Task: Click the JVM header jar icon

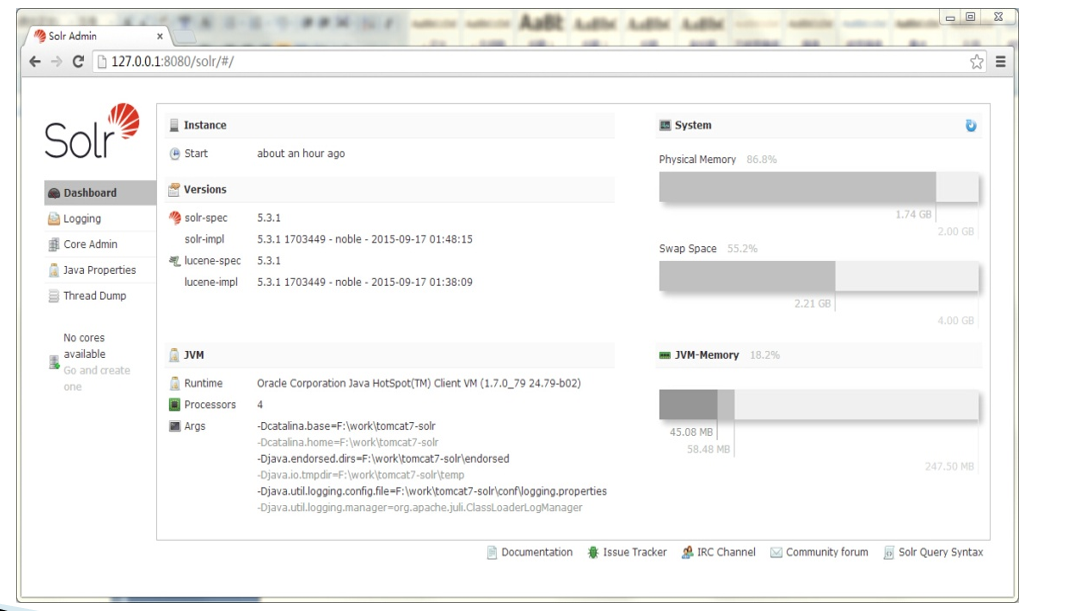Action: pyautogui.click(x=174, y=355)
